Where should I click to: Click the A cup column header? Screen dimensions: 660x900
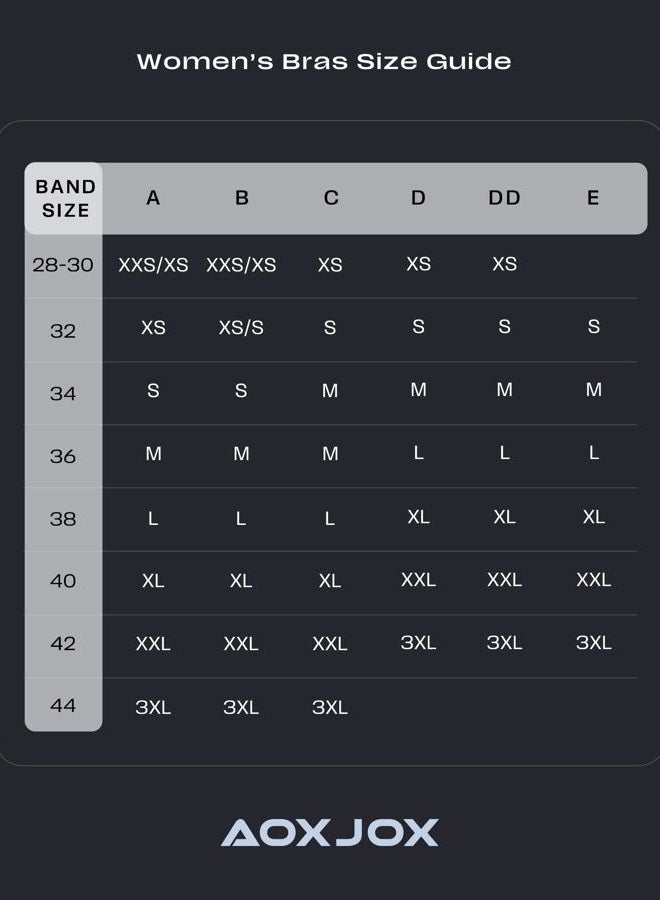pos(153,197)
